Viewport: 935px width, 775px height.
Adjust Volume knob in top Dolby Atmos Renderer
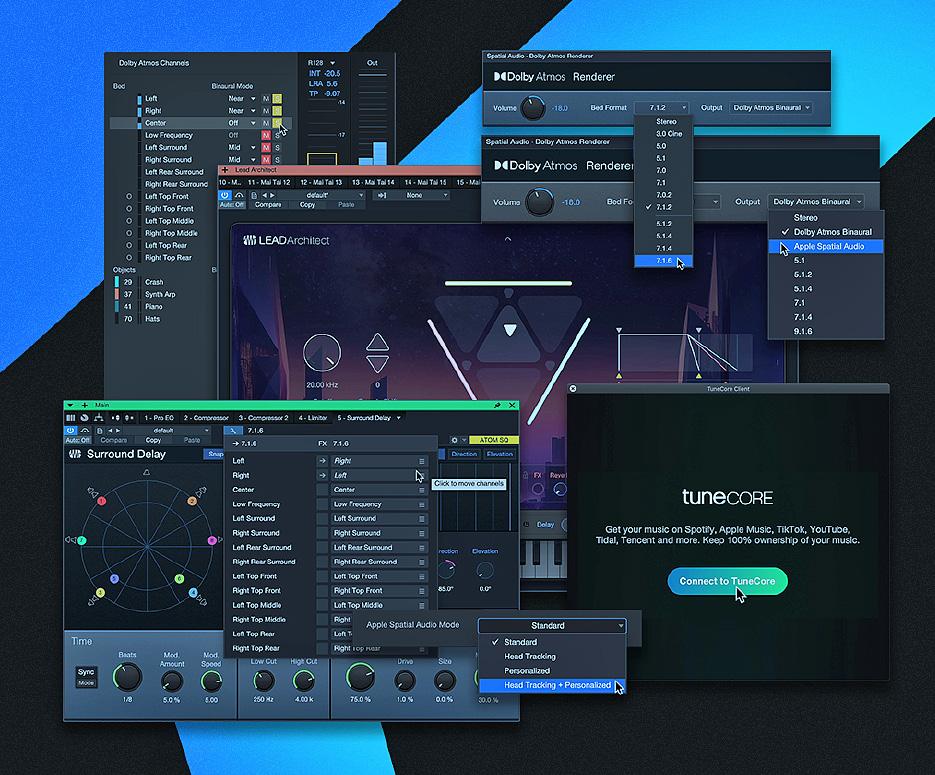click(x=532, y=108)
